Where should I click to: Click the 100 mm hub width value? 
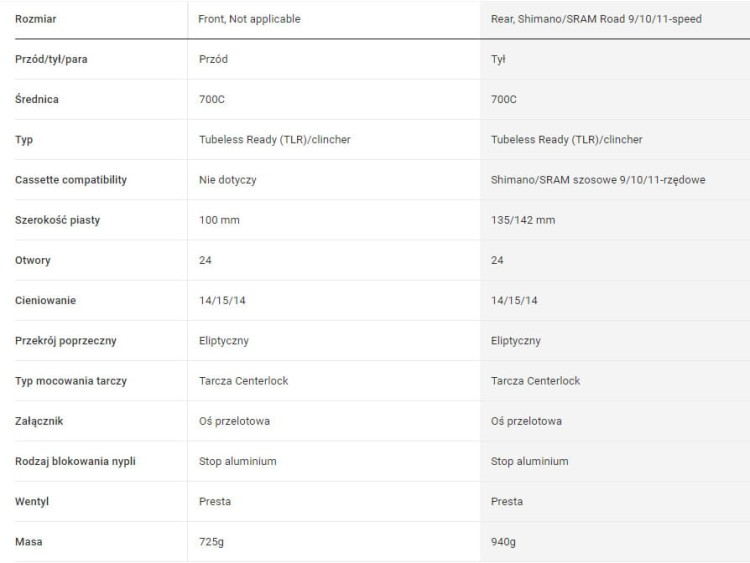(219, 220)
